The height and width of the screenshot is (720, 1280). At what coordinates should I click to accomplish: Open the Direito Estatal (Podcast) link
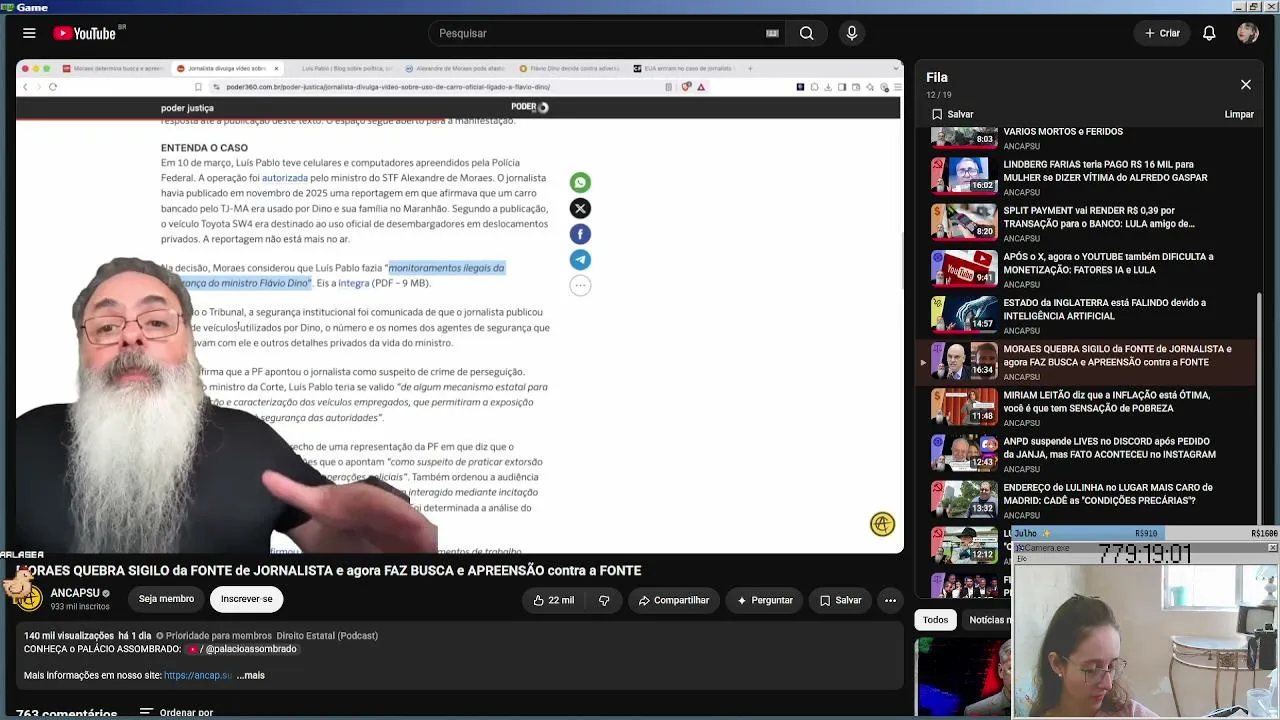pos(327,636)
